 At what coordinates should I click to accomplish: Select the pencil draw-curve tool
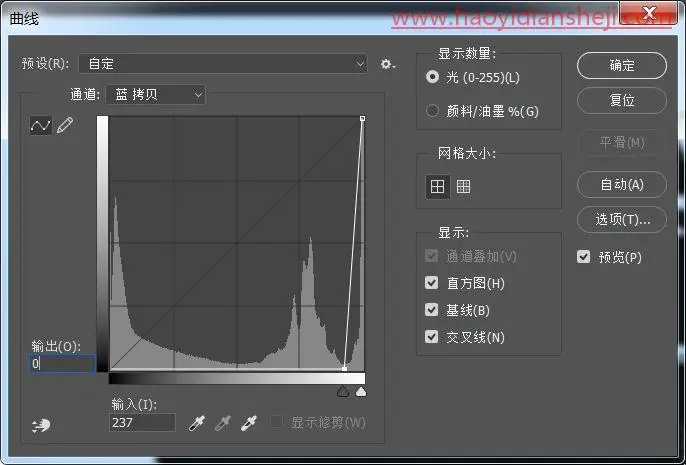tap(65, 126)
